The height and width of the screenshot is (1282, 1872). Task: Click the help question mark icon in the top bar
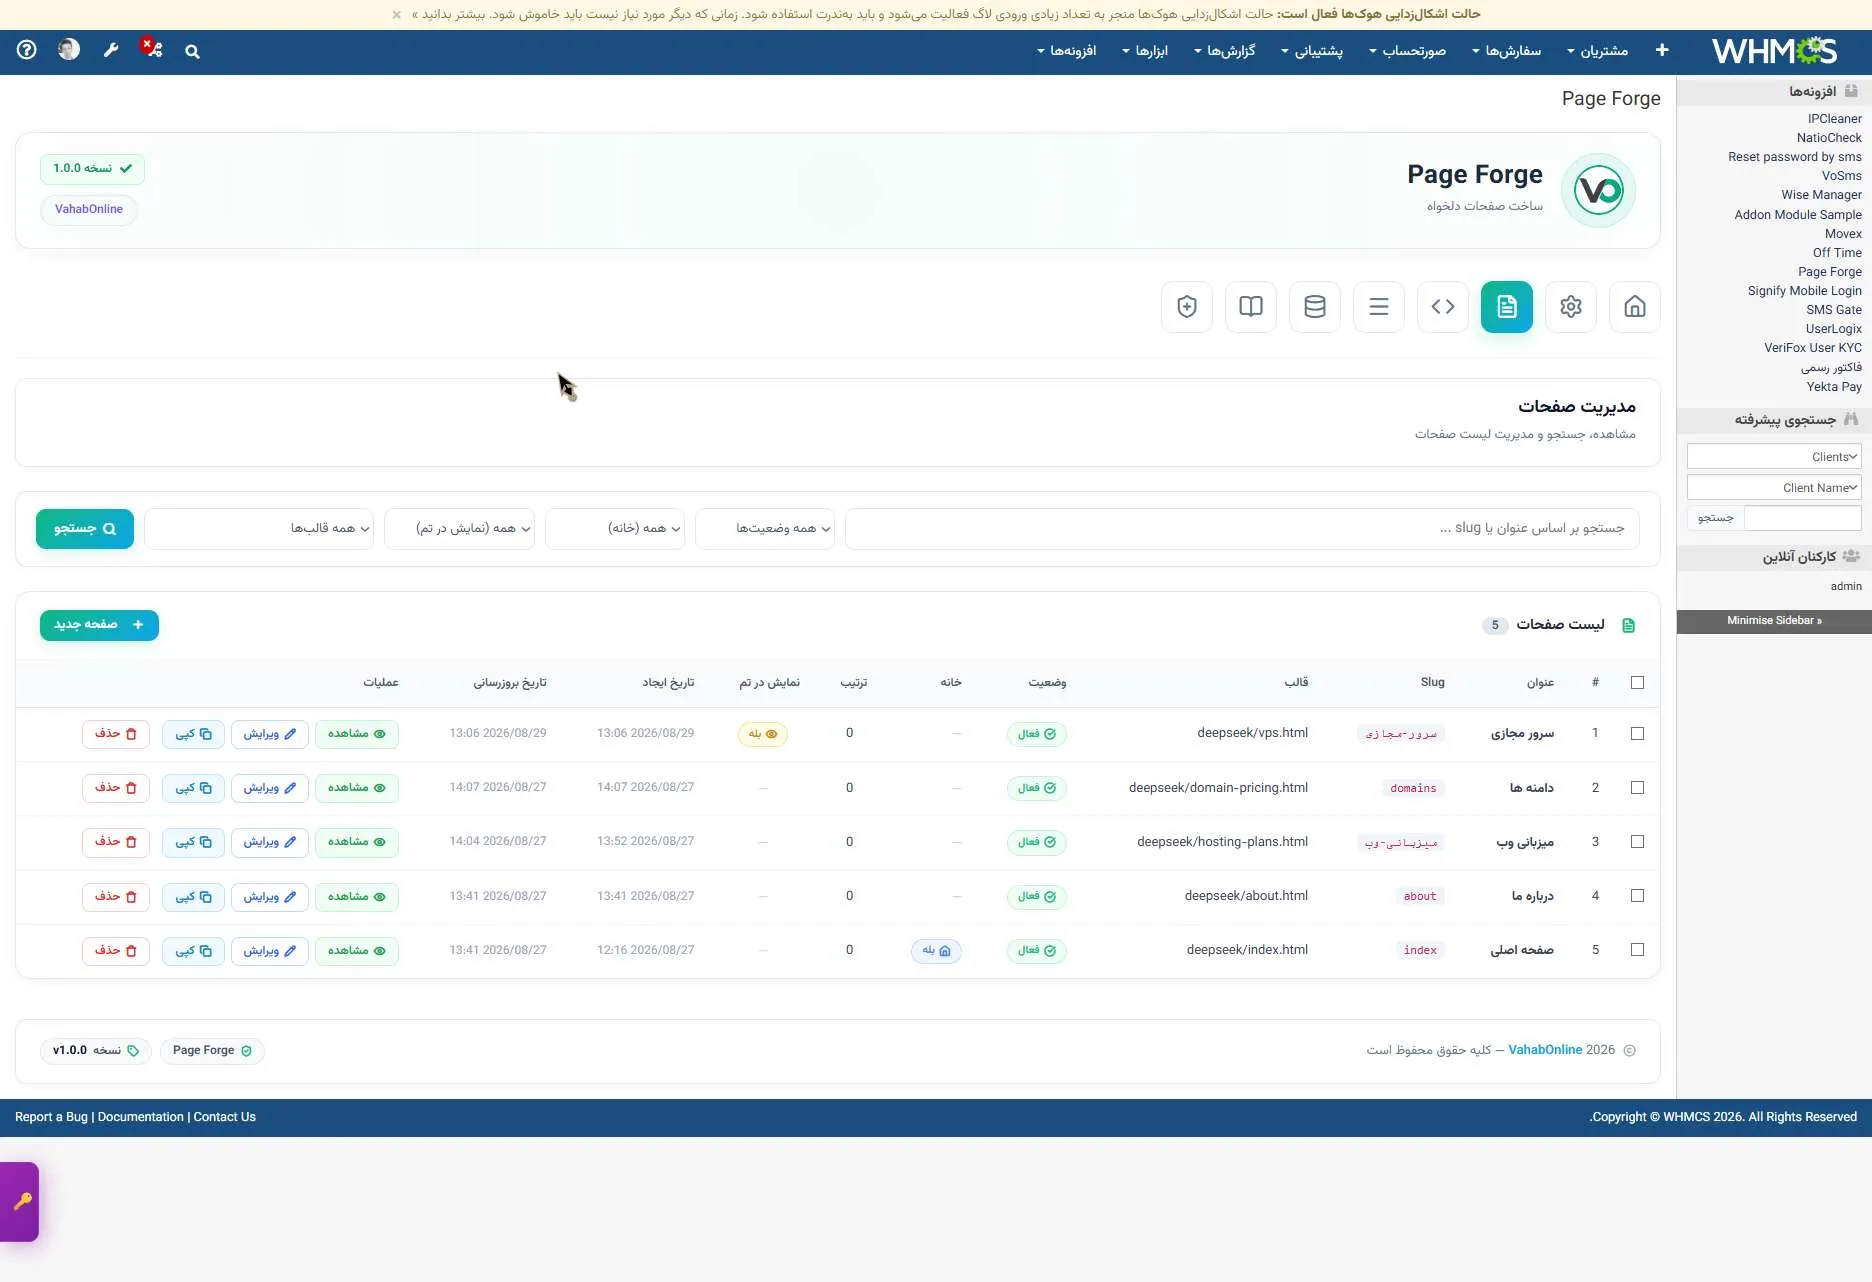click(x=27, y=50)
